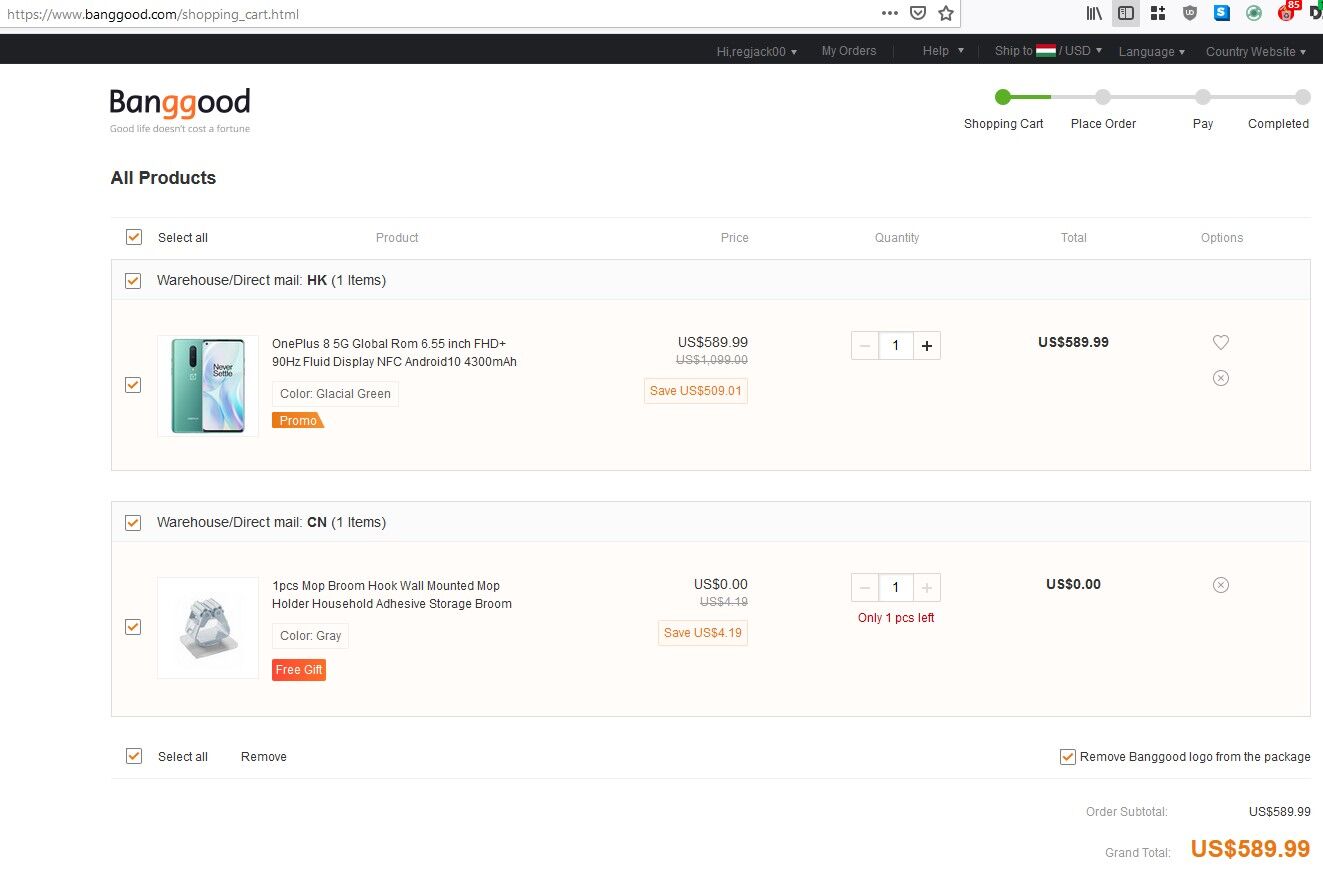Open Ship to / USD dropdown

[1048, 51]
